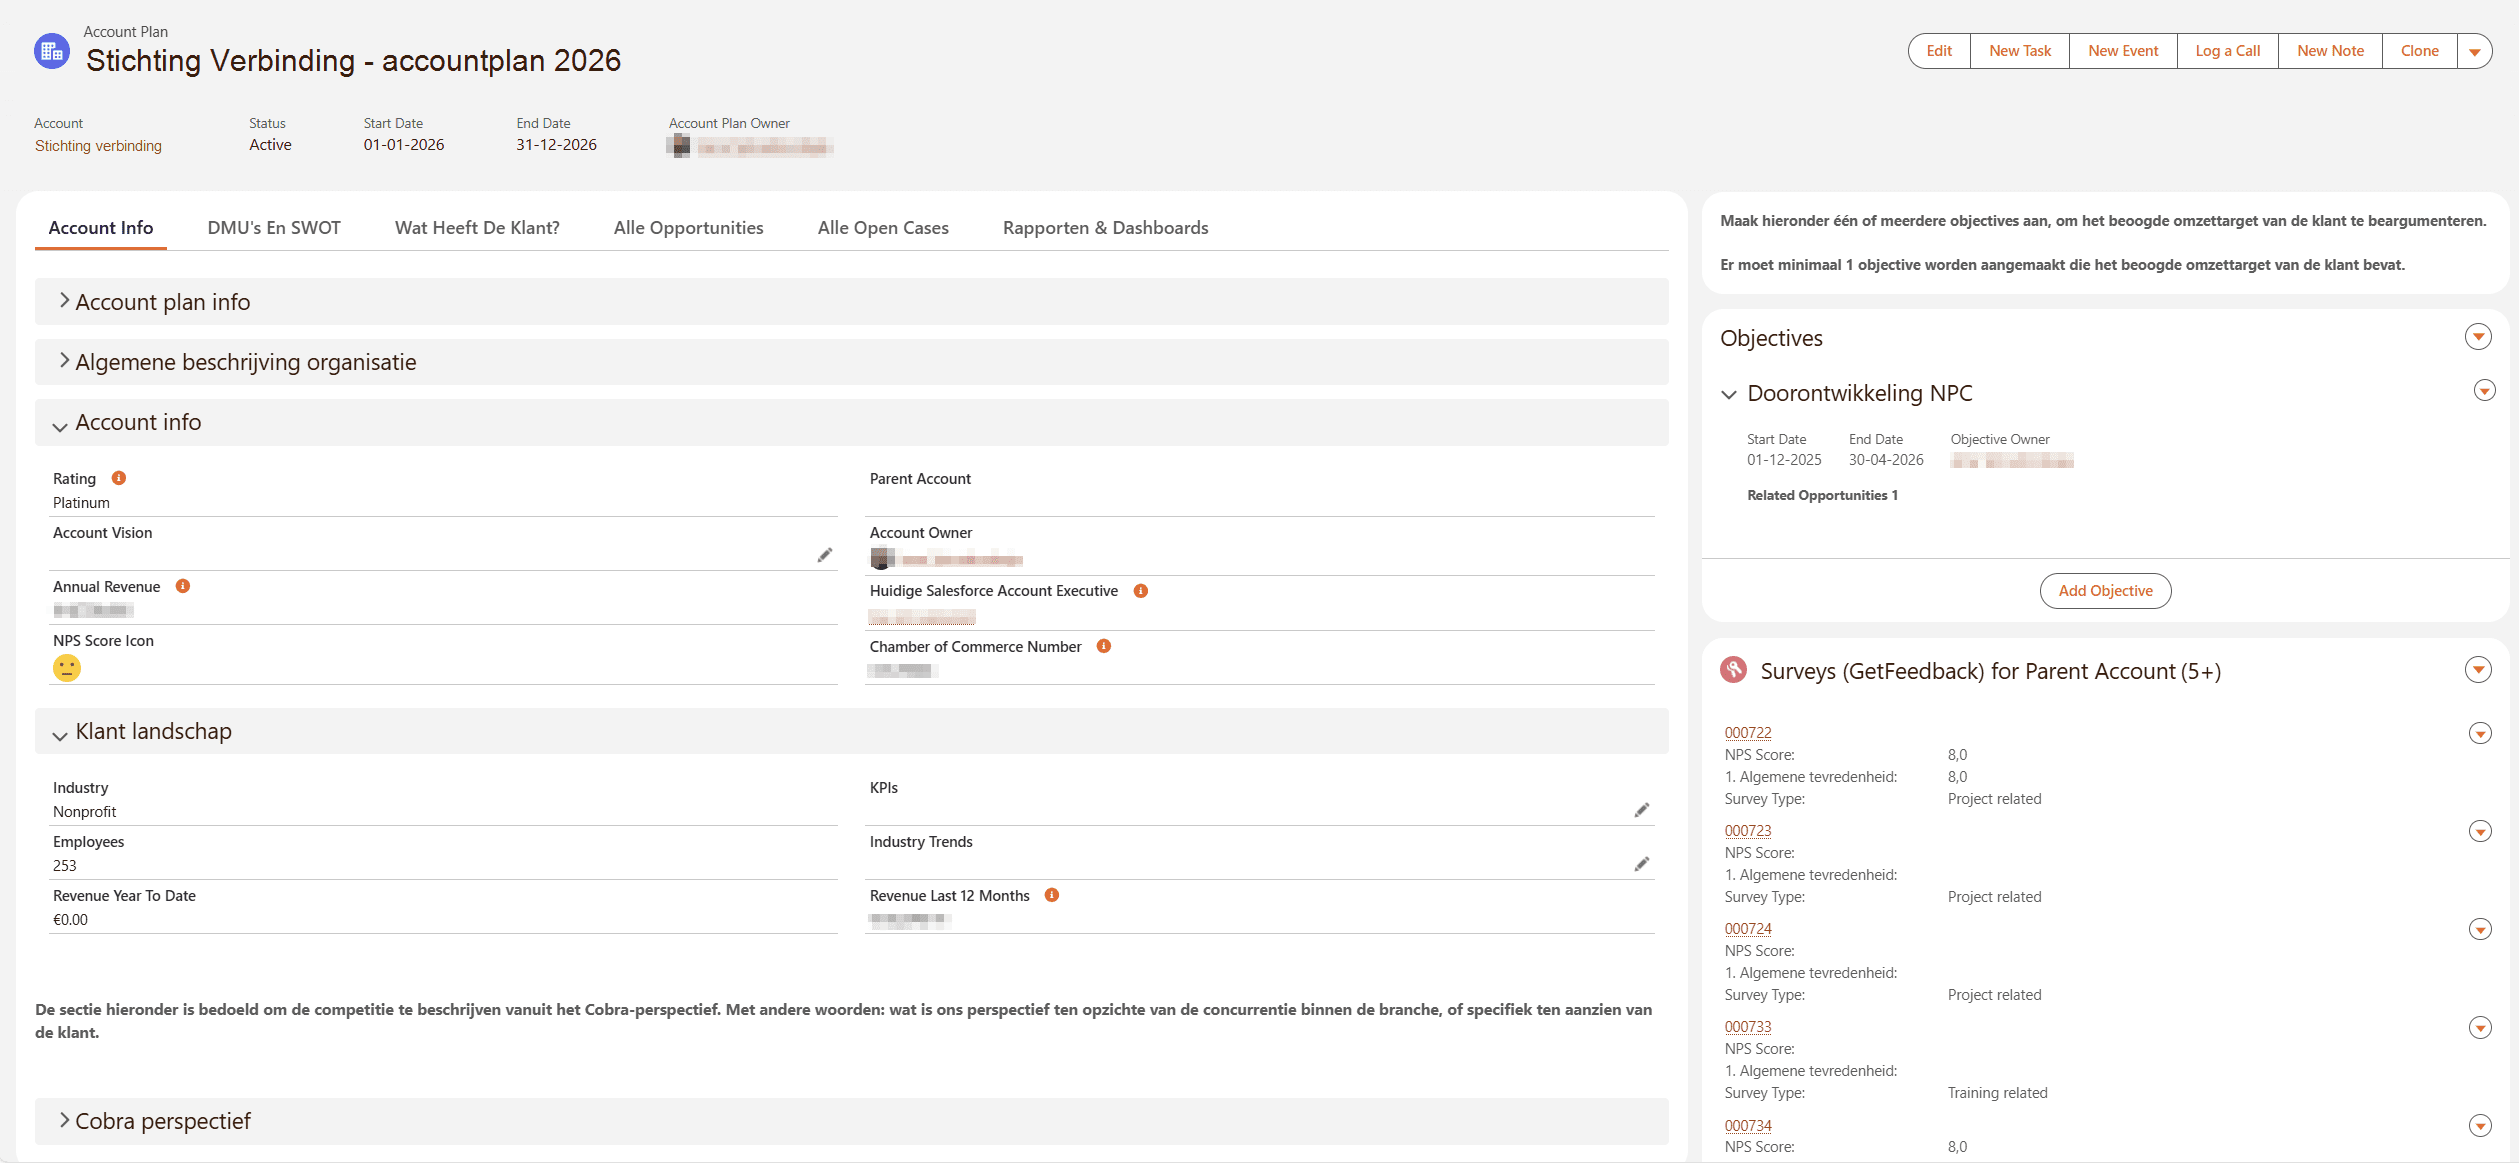Open more actions dropdown beside Clone
Screen dimensions: 2519x1163
pyautogui.click(x=2475, y=52)
